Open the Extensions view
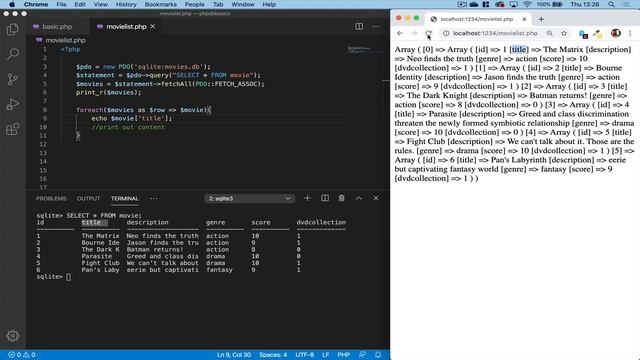 pyautogui.click(x=13, y=129)
